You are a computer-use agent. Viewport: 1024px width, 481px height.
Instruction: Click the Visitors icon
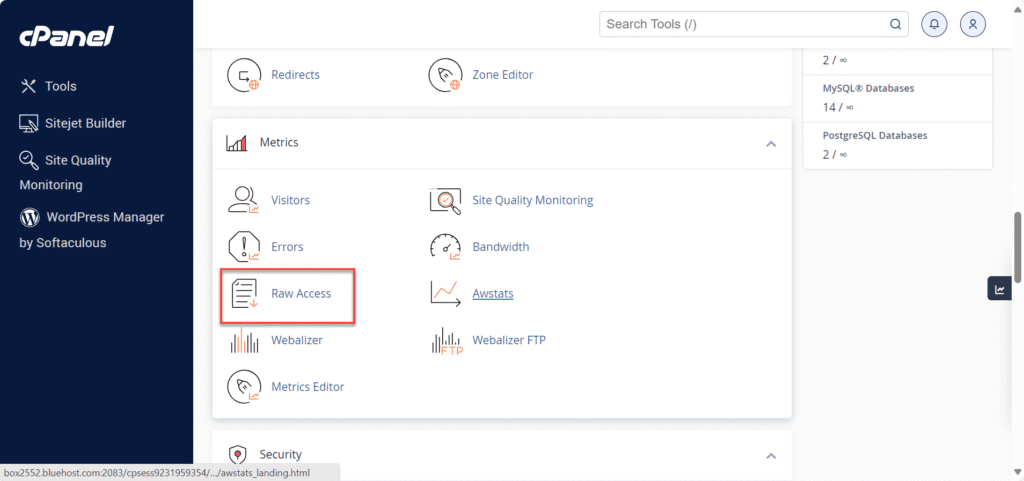[244, 200]
